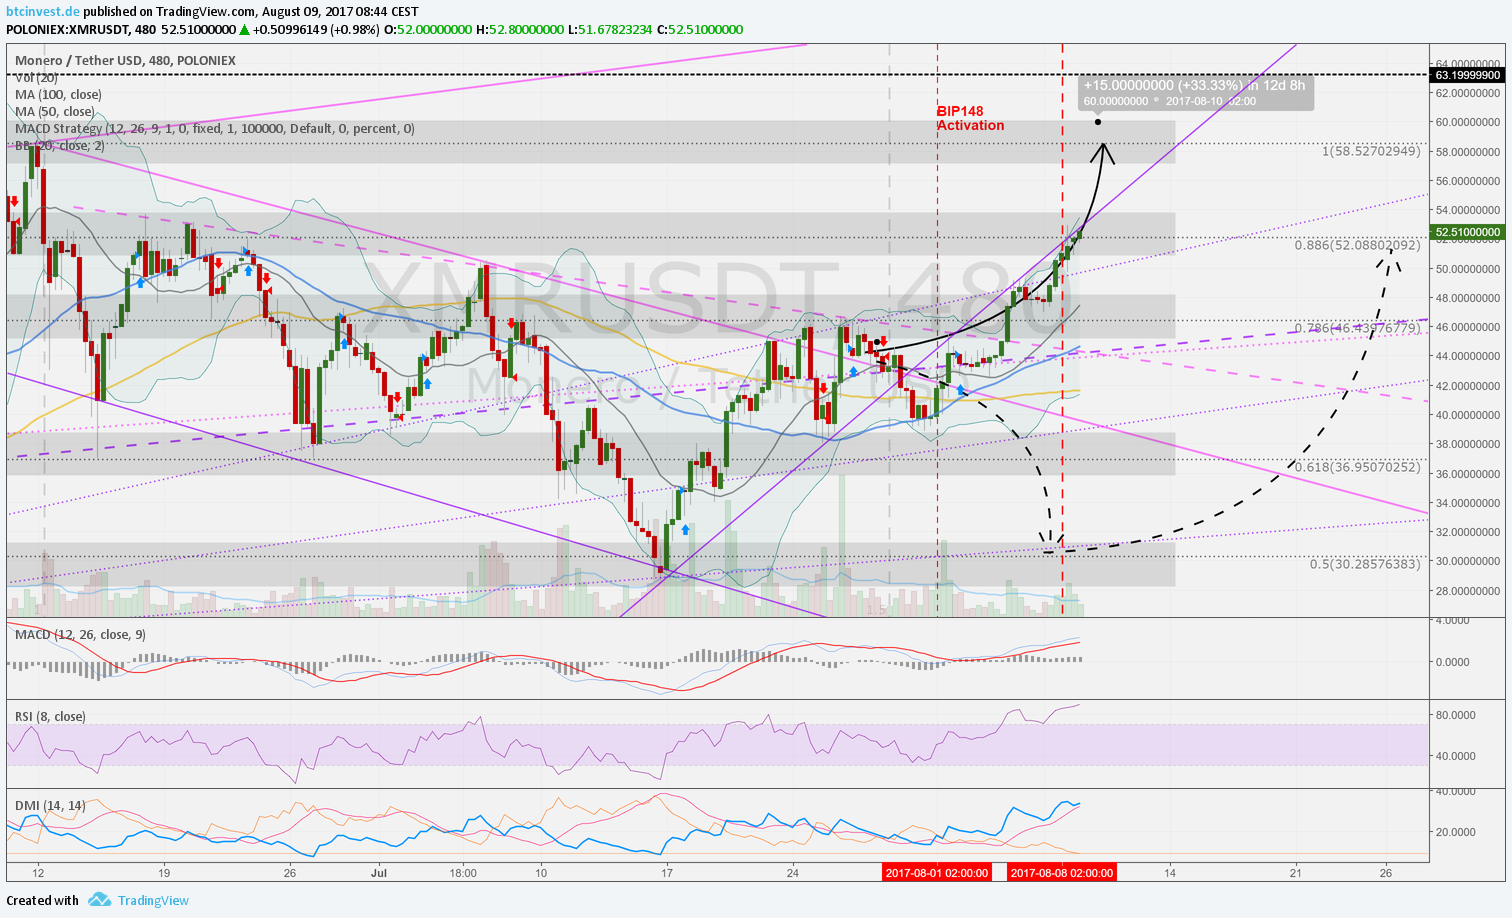Select the MA (50, close) indicator label
The height and width of the screenshot is (918, 1512).
coord(55,111)
